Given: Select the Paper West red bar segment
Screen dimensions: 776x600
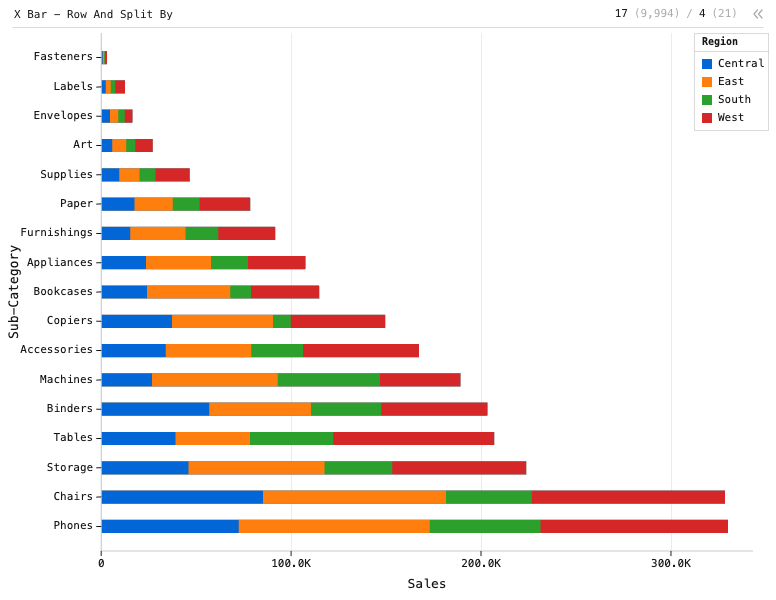Looking at the screenshot, I should [225, 204].
